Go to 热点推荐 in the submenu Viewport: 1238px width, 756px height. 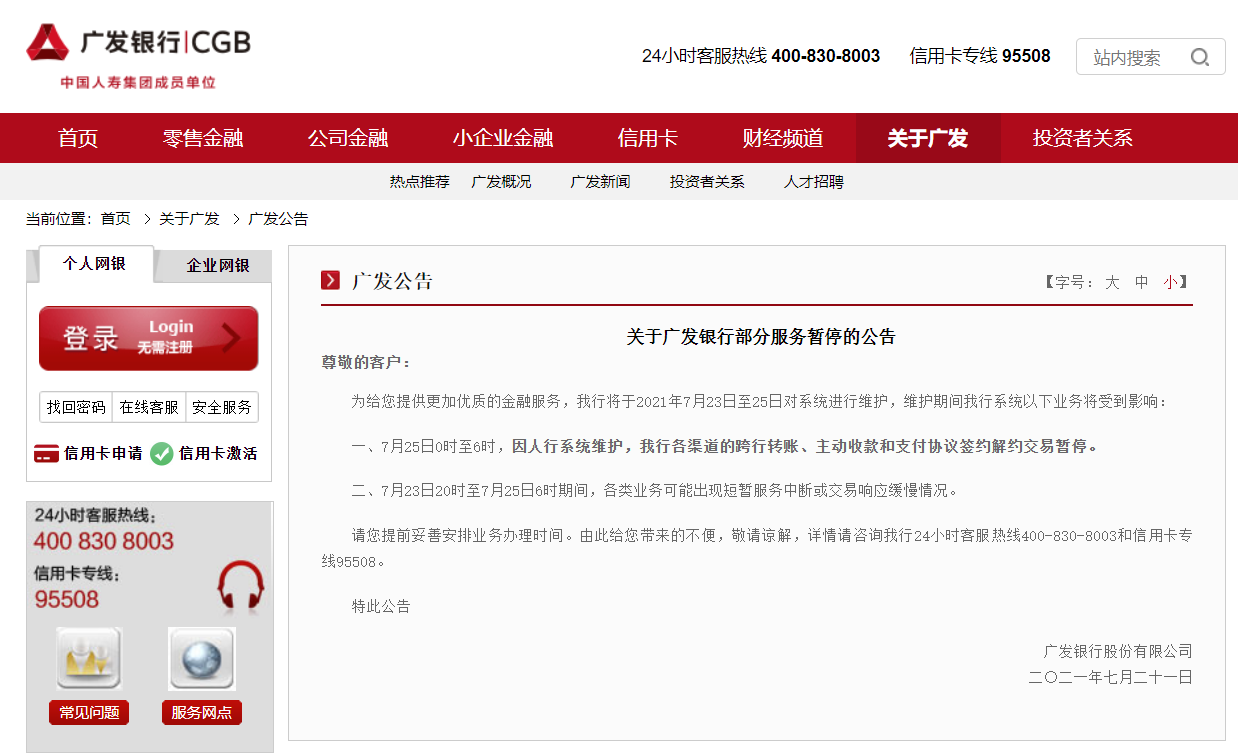420,182
